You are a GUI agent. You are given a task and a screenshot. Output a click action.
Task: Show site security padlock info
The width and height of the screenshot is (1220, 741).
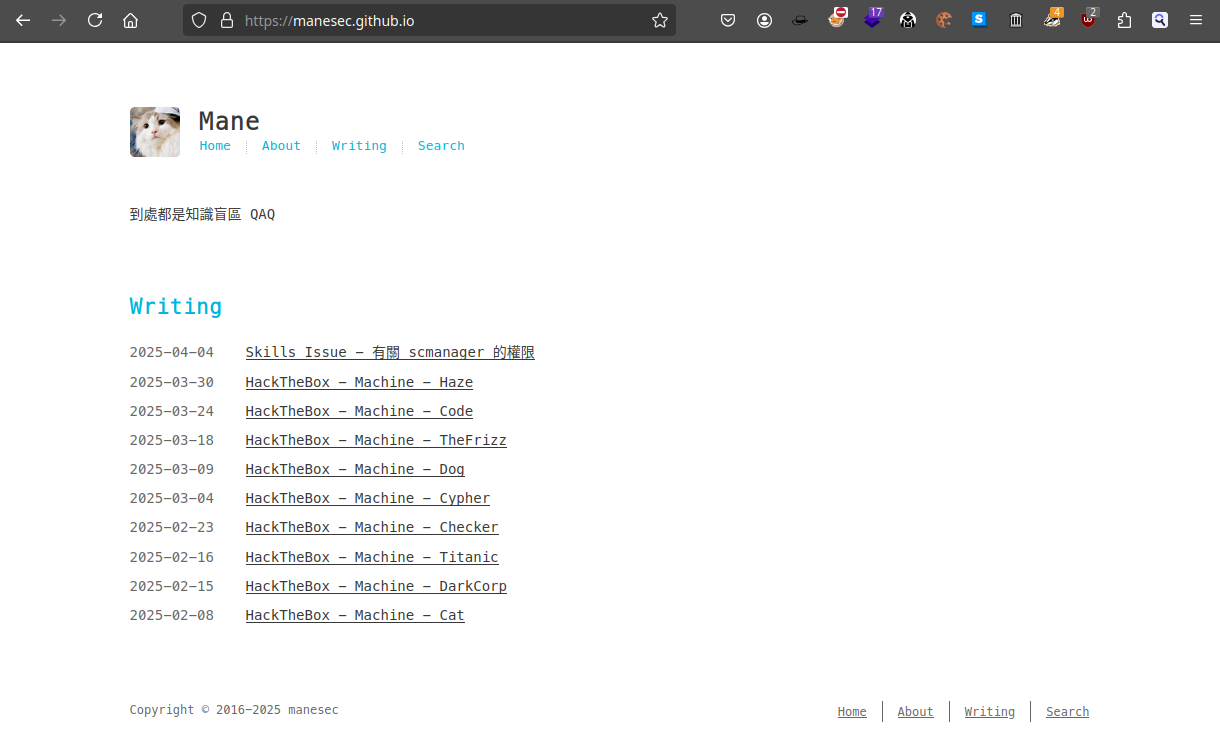coord(226,20)
